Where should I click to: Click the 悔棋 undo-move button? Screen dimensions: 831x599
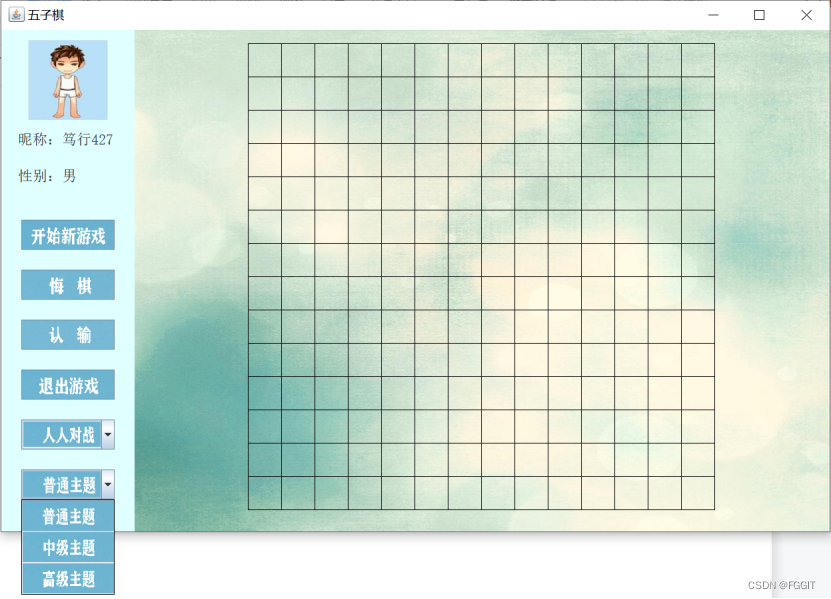click(x=67, y=285)
